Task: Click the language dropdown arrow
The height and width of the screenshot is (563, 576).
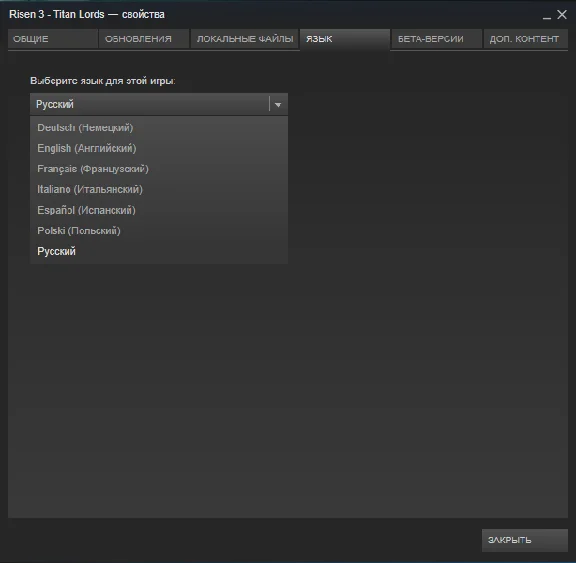Action: [278, 105]
